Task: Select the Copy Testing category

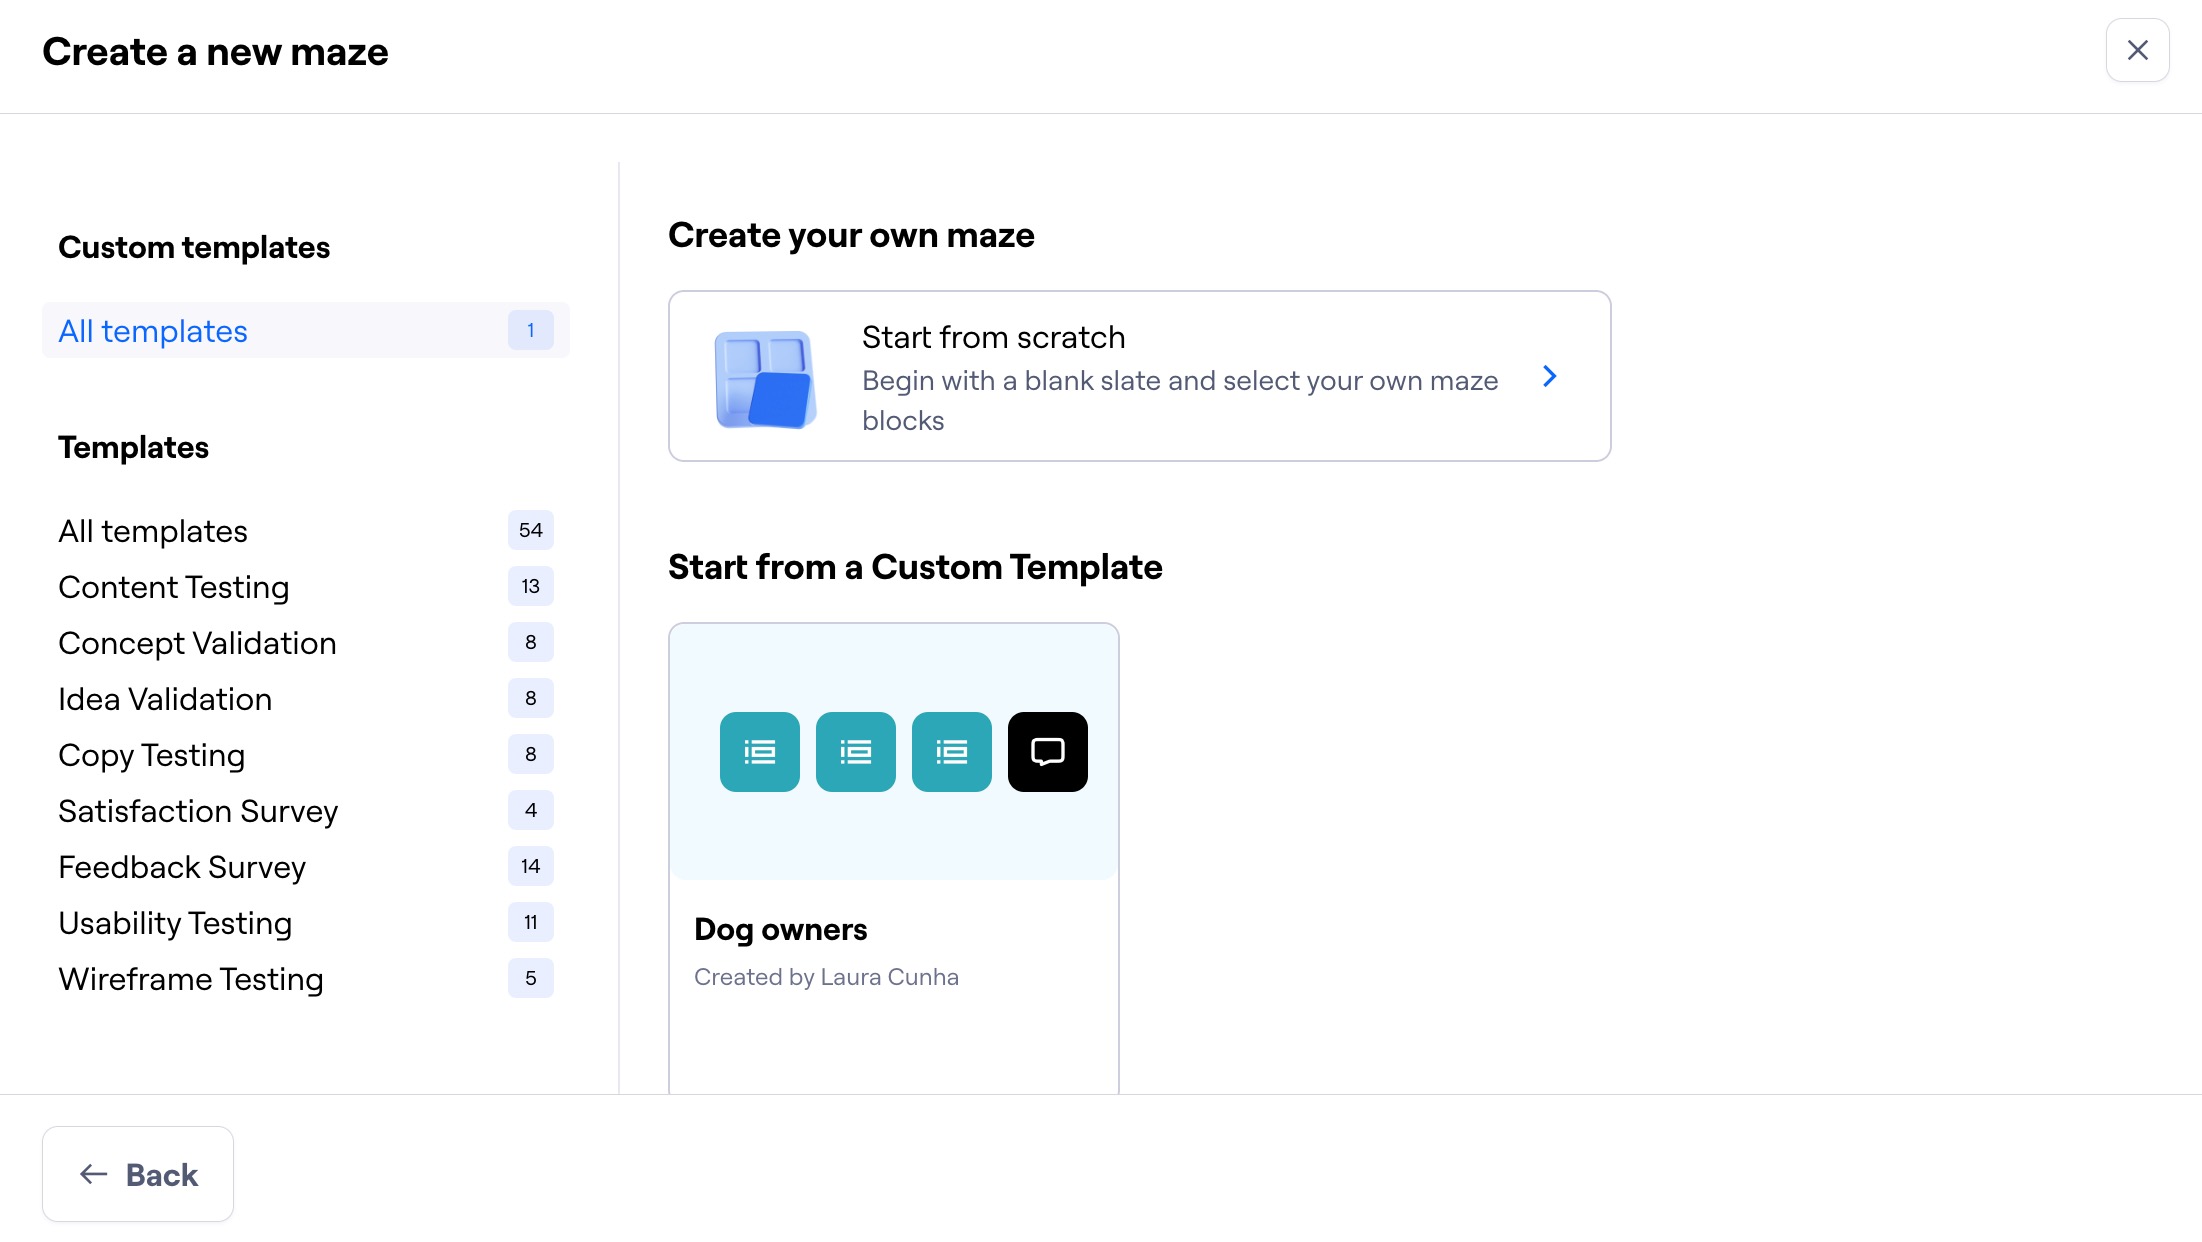Action: pyautogui.click(x=151, y=755)
